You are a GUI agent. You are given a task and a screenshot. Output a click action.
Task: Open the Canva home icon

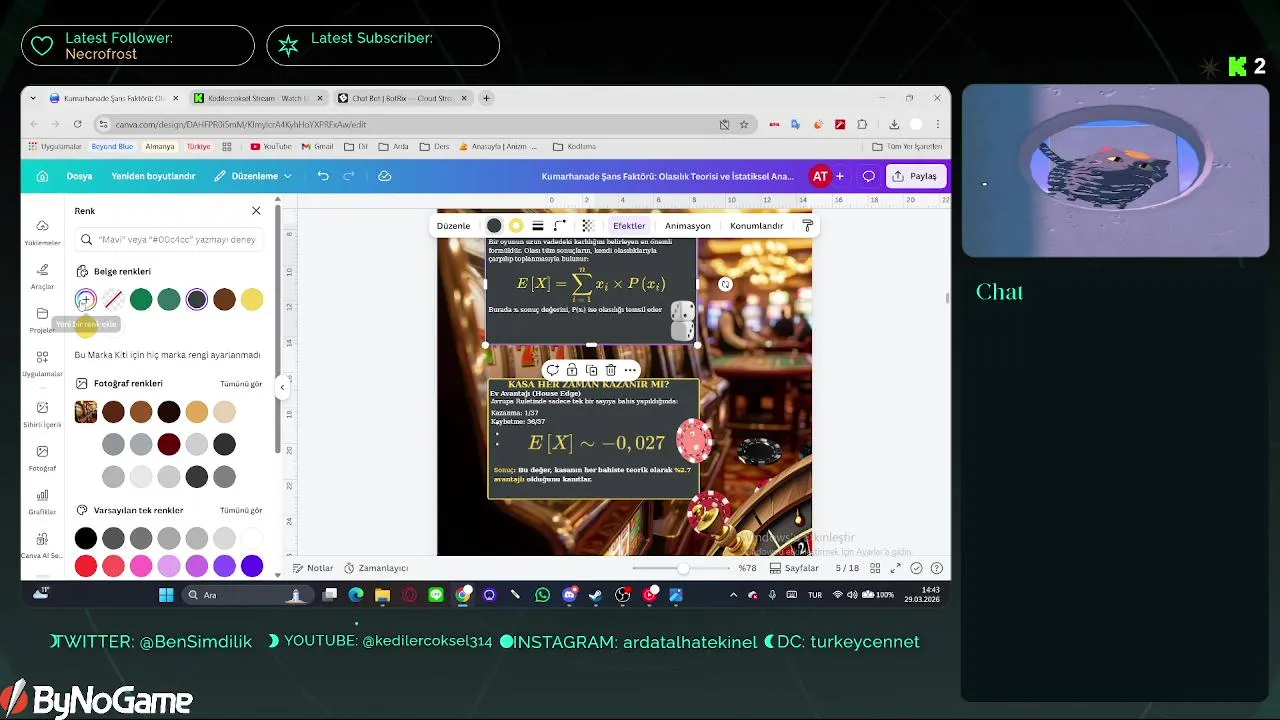(42, 176)
